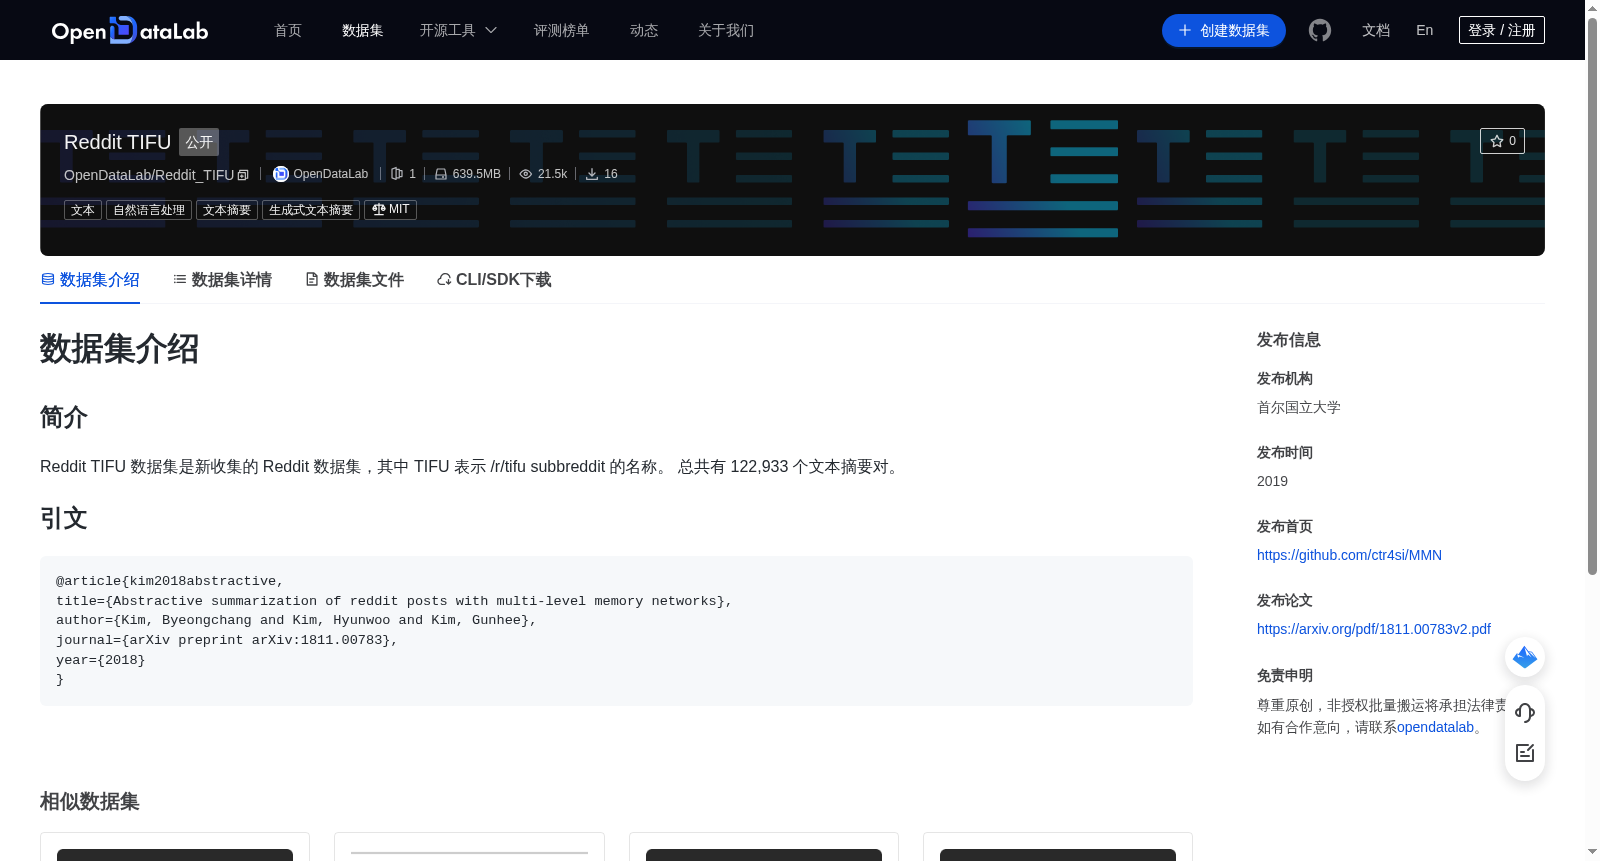Click the BibTeX citation code block
1600x861 pixels.
(x=616, y=631)
